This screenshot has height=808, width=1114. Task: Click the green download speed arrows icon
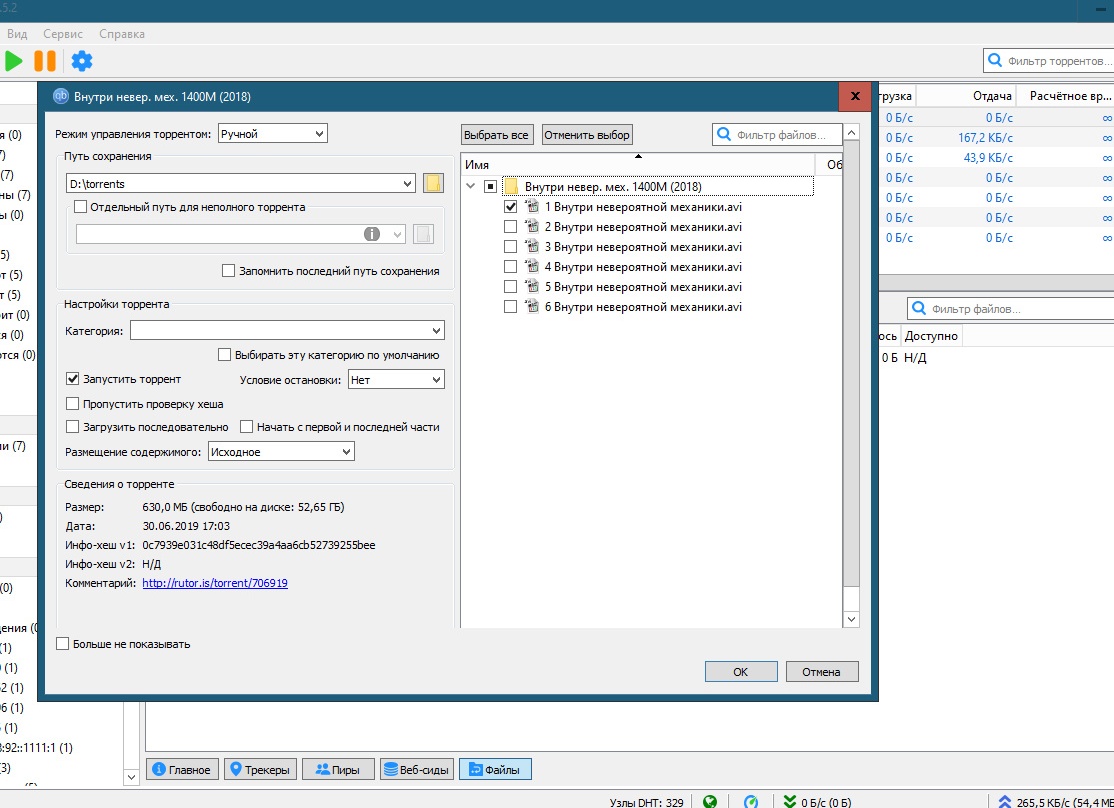tap(789, 802)
